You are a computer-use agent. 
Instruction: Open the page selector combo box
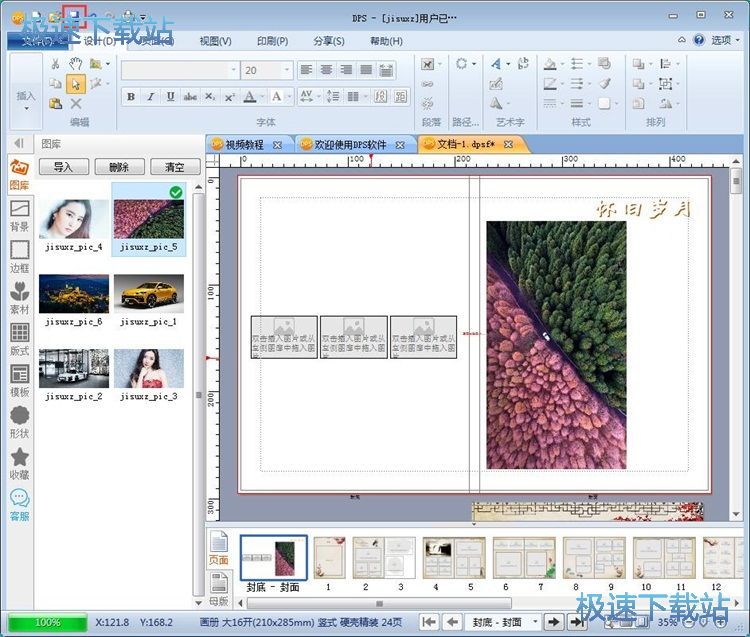(501, 622)
